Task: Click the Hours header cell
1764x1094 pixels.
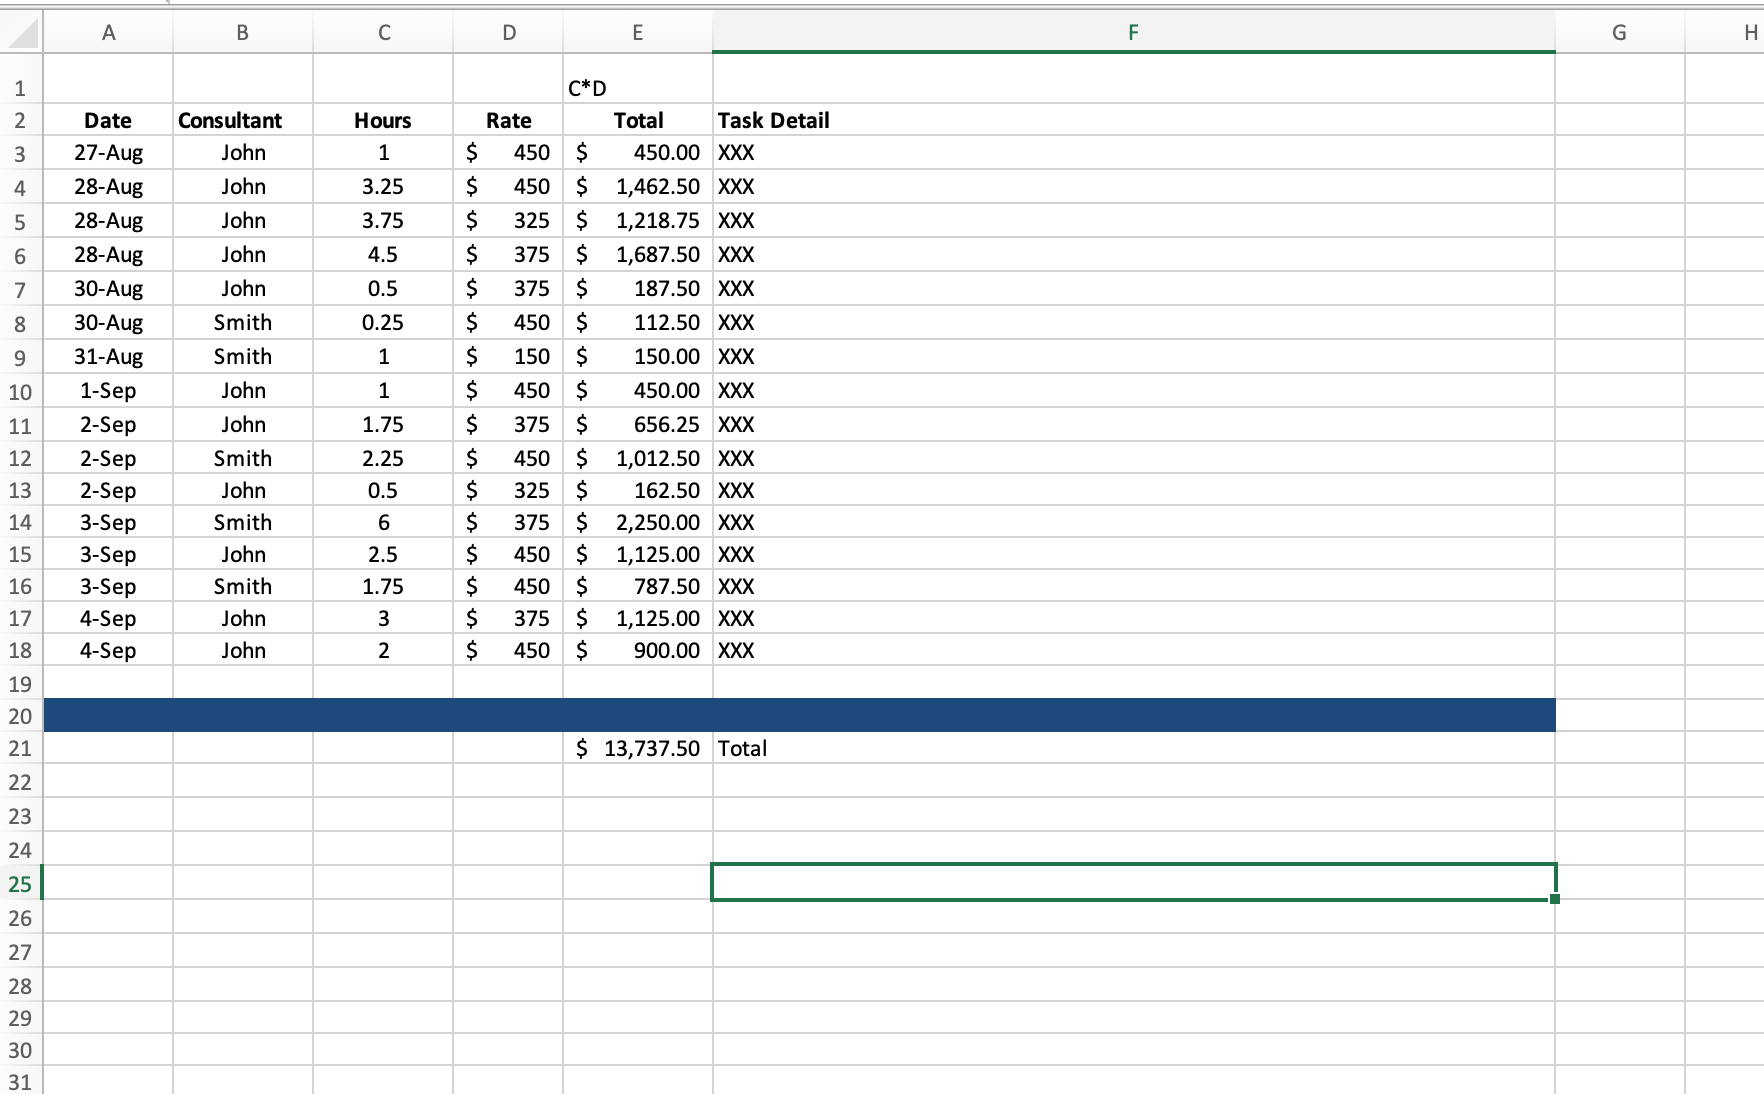Action: coord(383,120)
